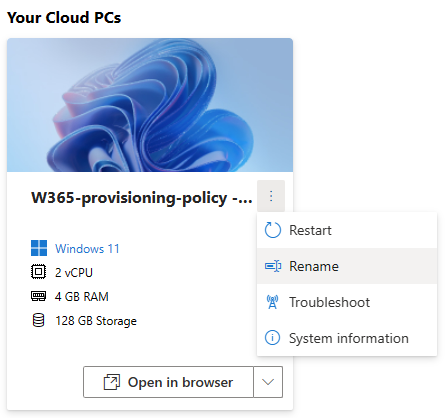The height and width of the screenshot is (418, 445).
Task: Click the Troubleshoot antenna icon
Action: 273,302
